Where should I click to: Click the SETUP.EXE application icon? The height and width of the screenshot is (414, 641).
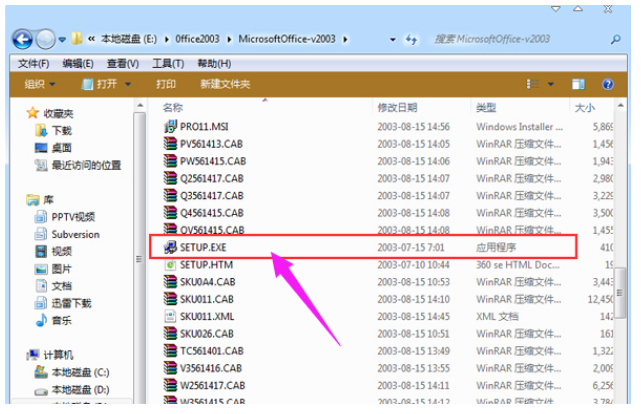point(170,246)
